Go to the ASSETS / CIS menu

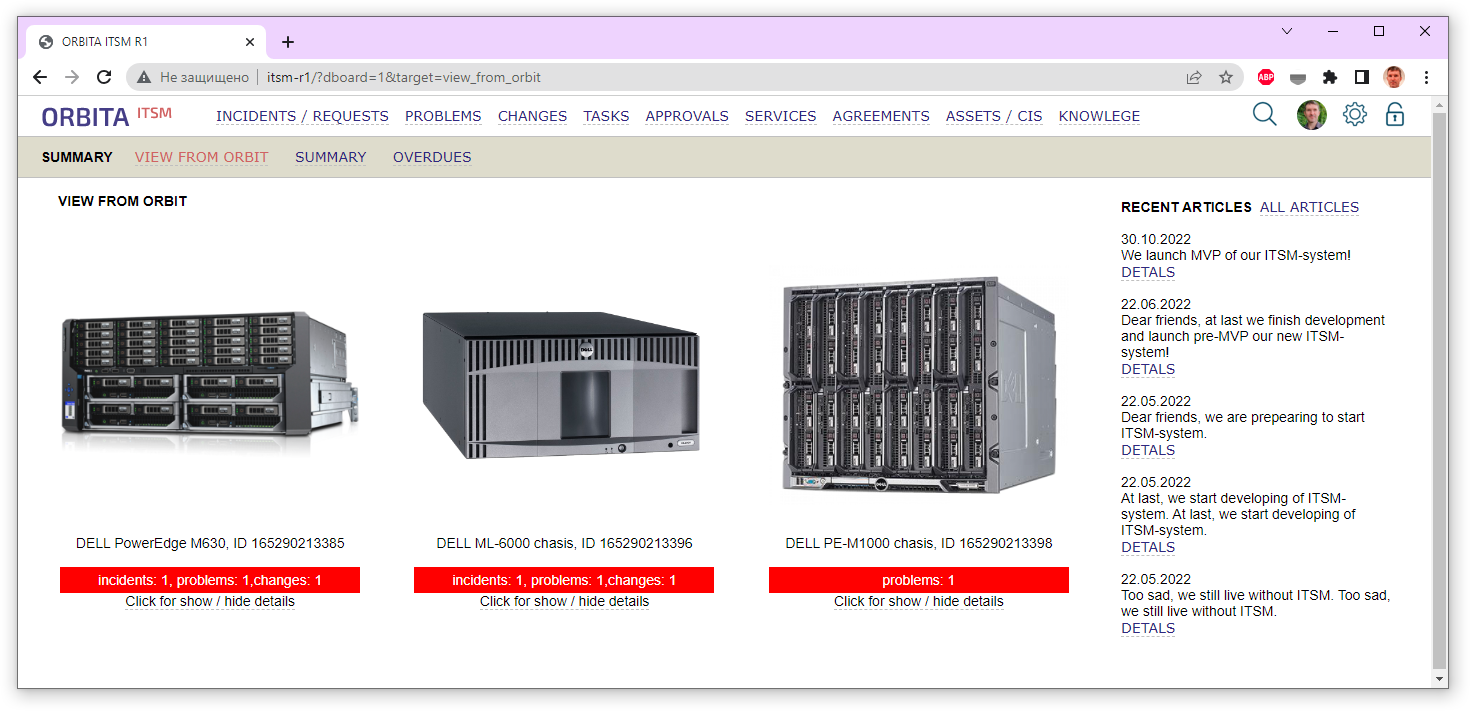[993, 116]
